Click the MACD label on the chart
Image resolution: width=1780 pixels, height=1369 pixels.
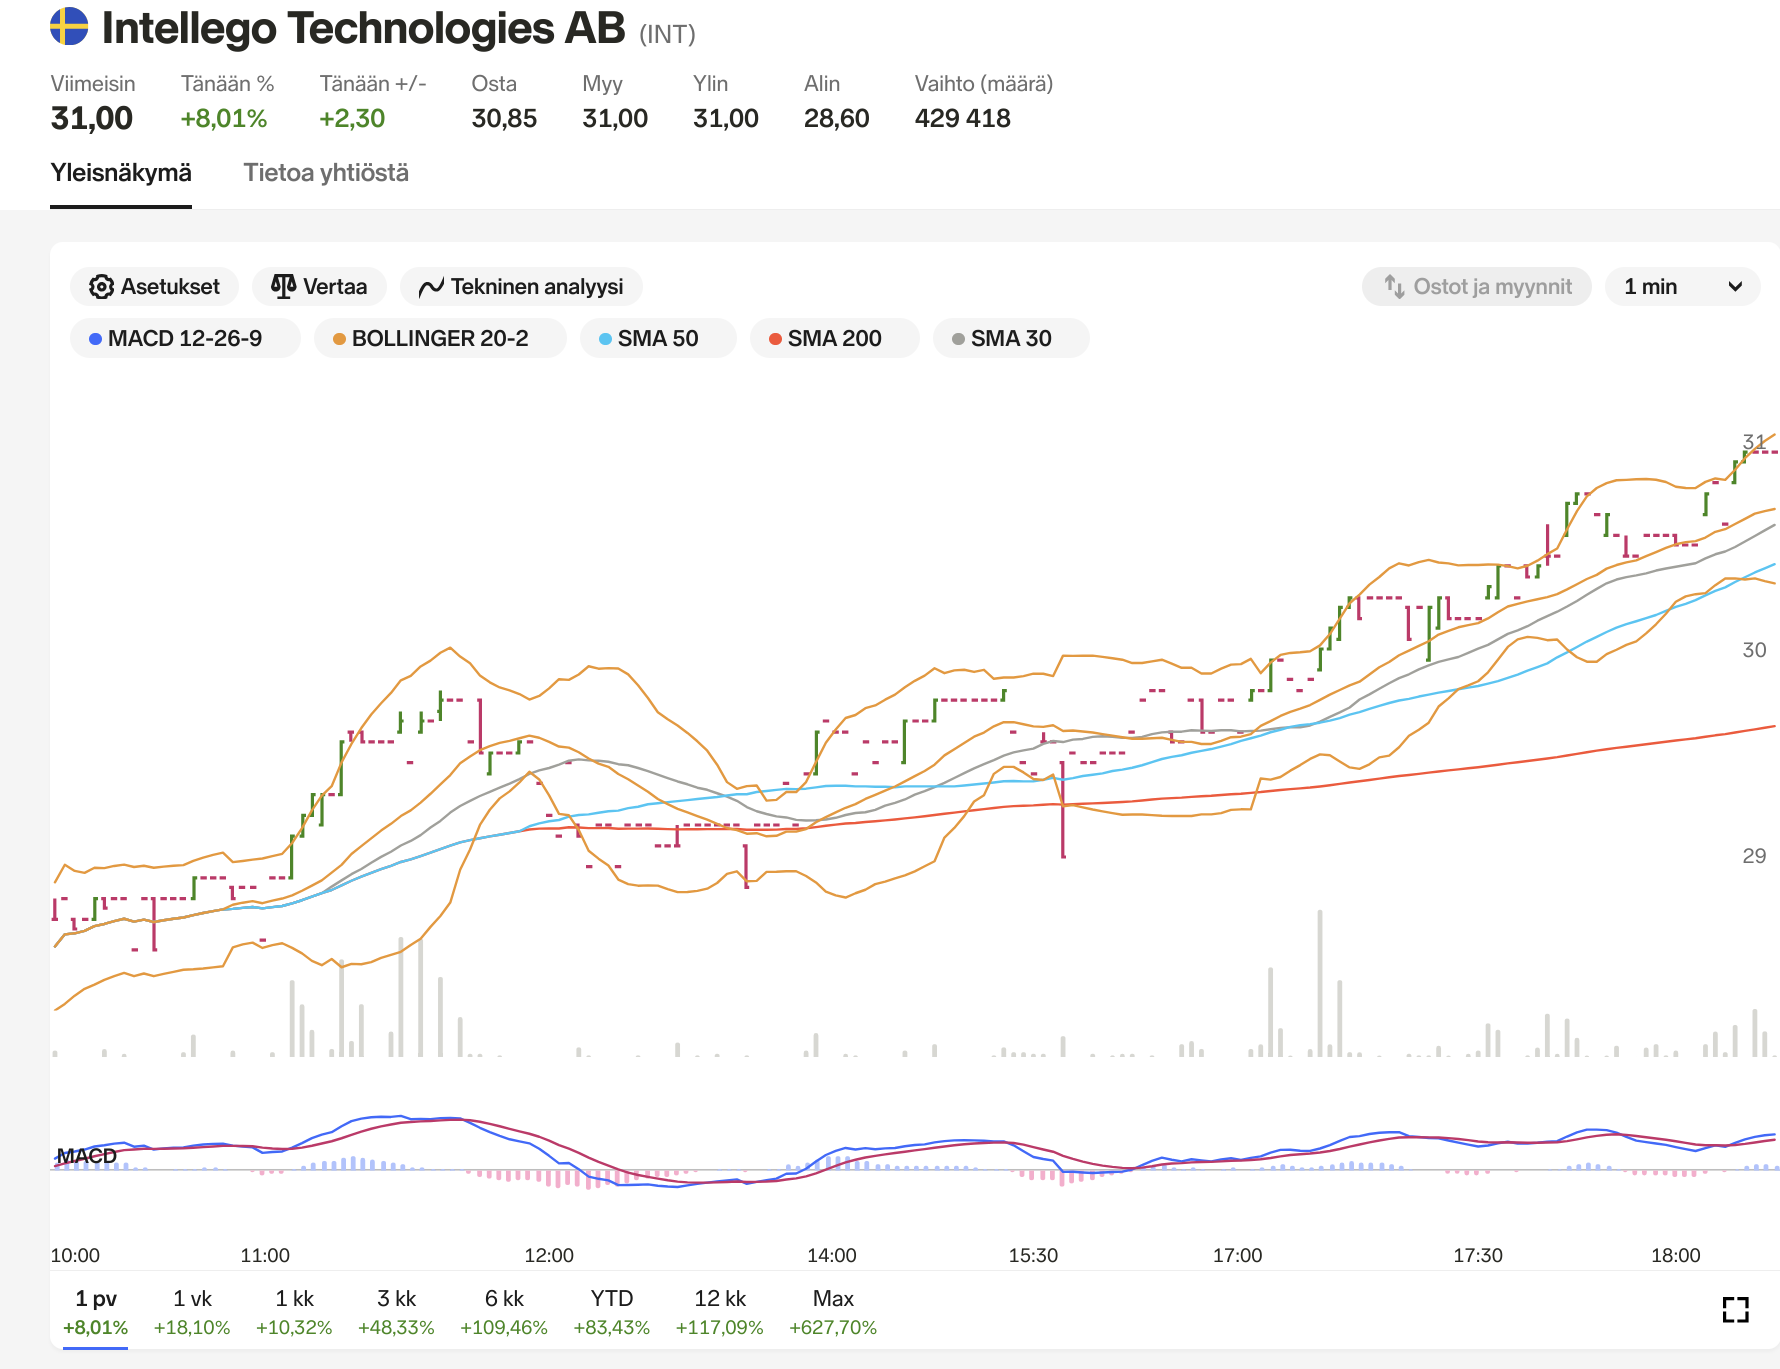point(87,1156)
